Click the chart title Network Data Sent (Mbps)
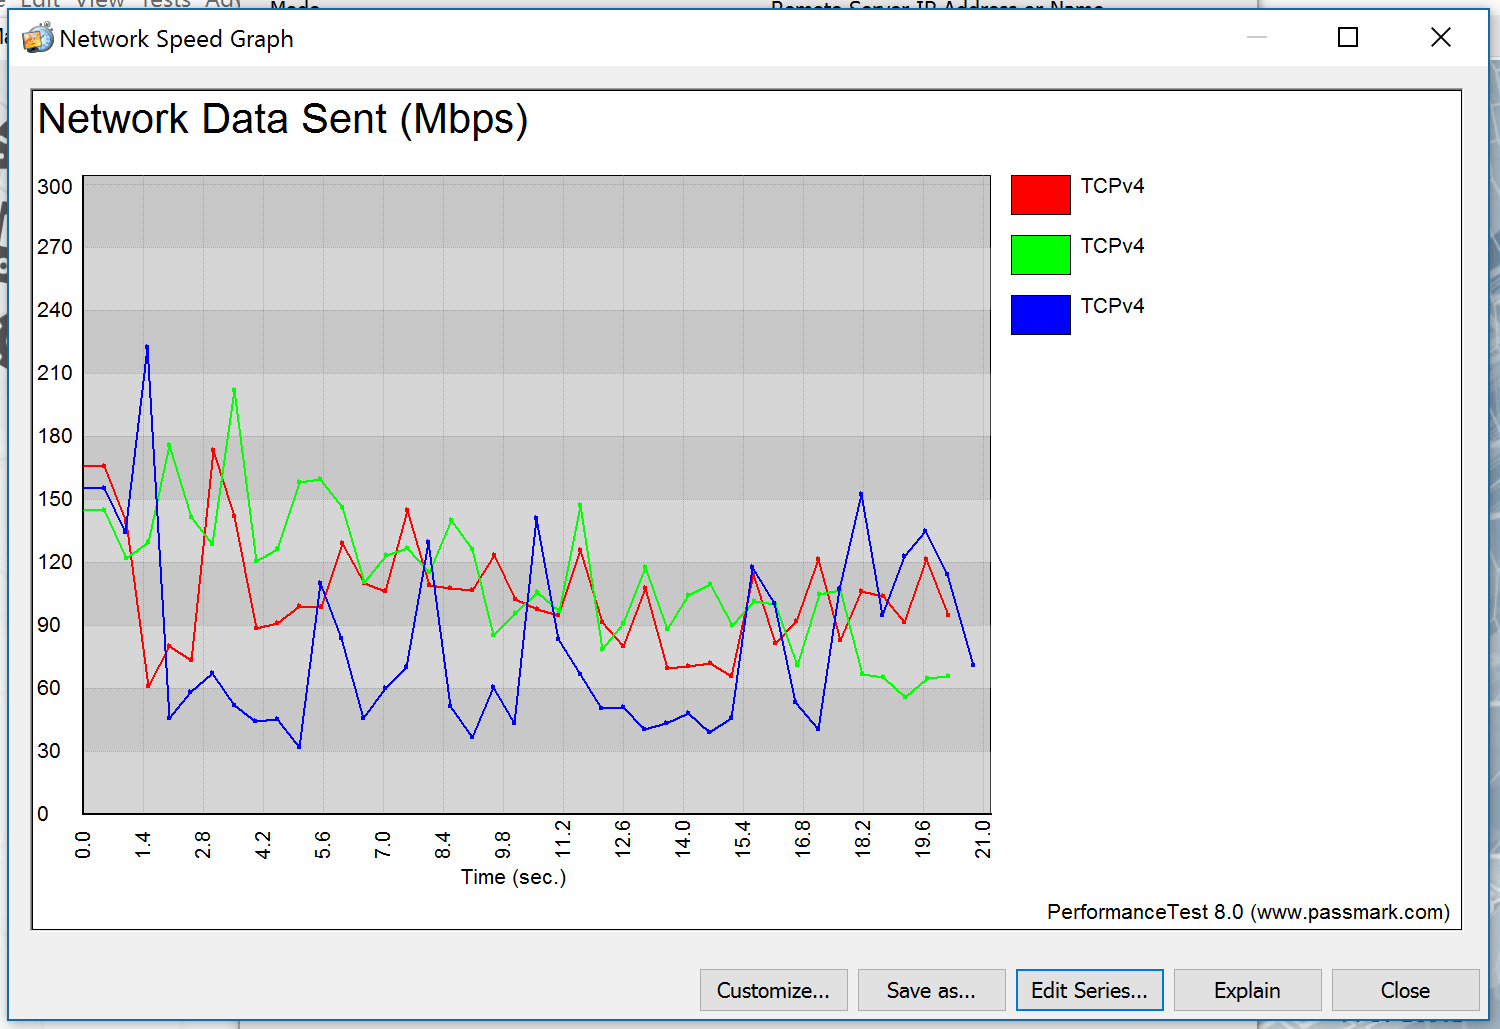This screenshot has width=1500, height=1029. pos(283,119)
